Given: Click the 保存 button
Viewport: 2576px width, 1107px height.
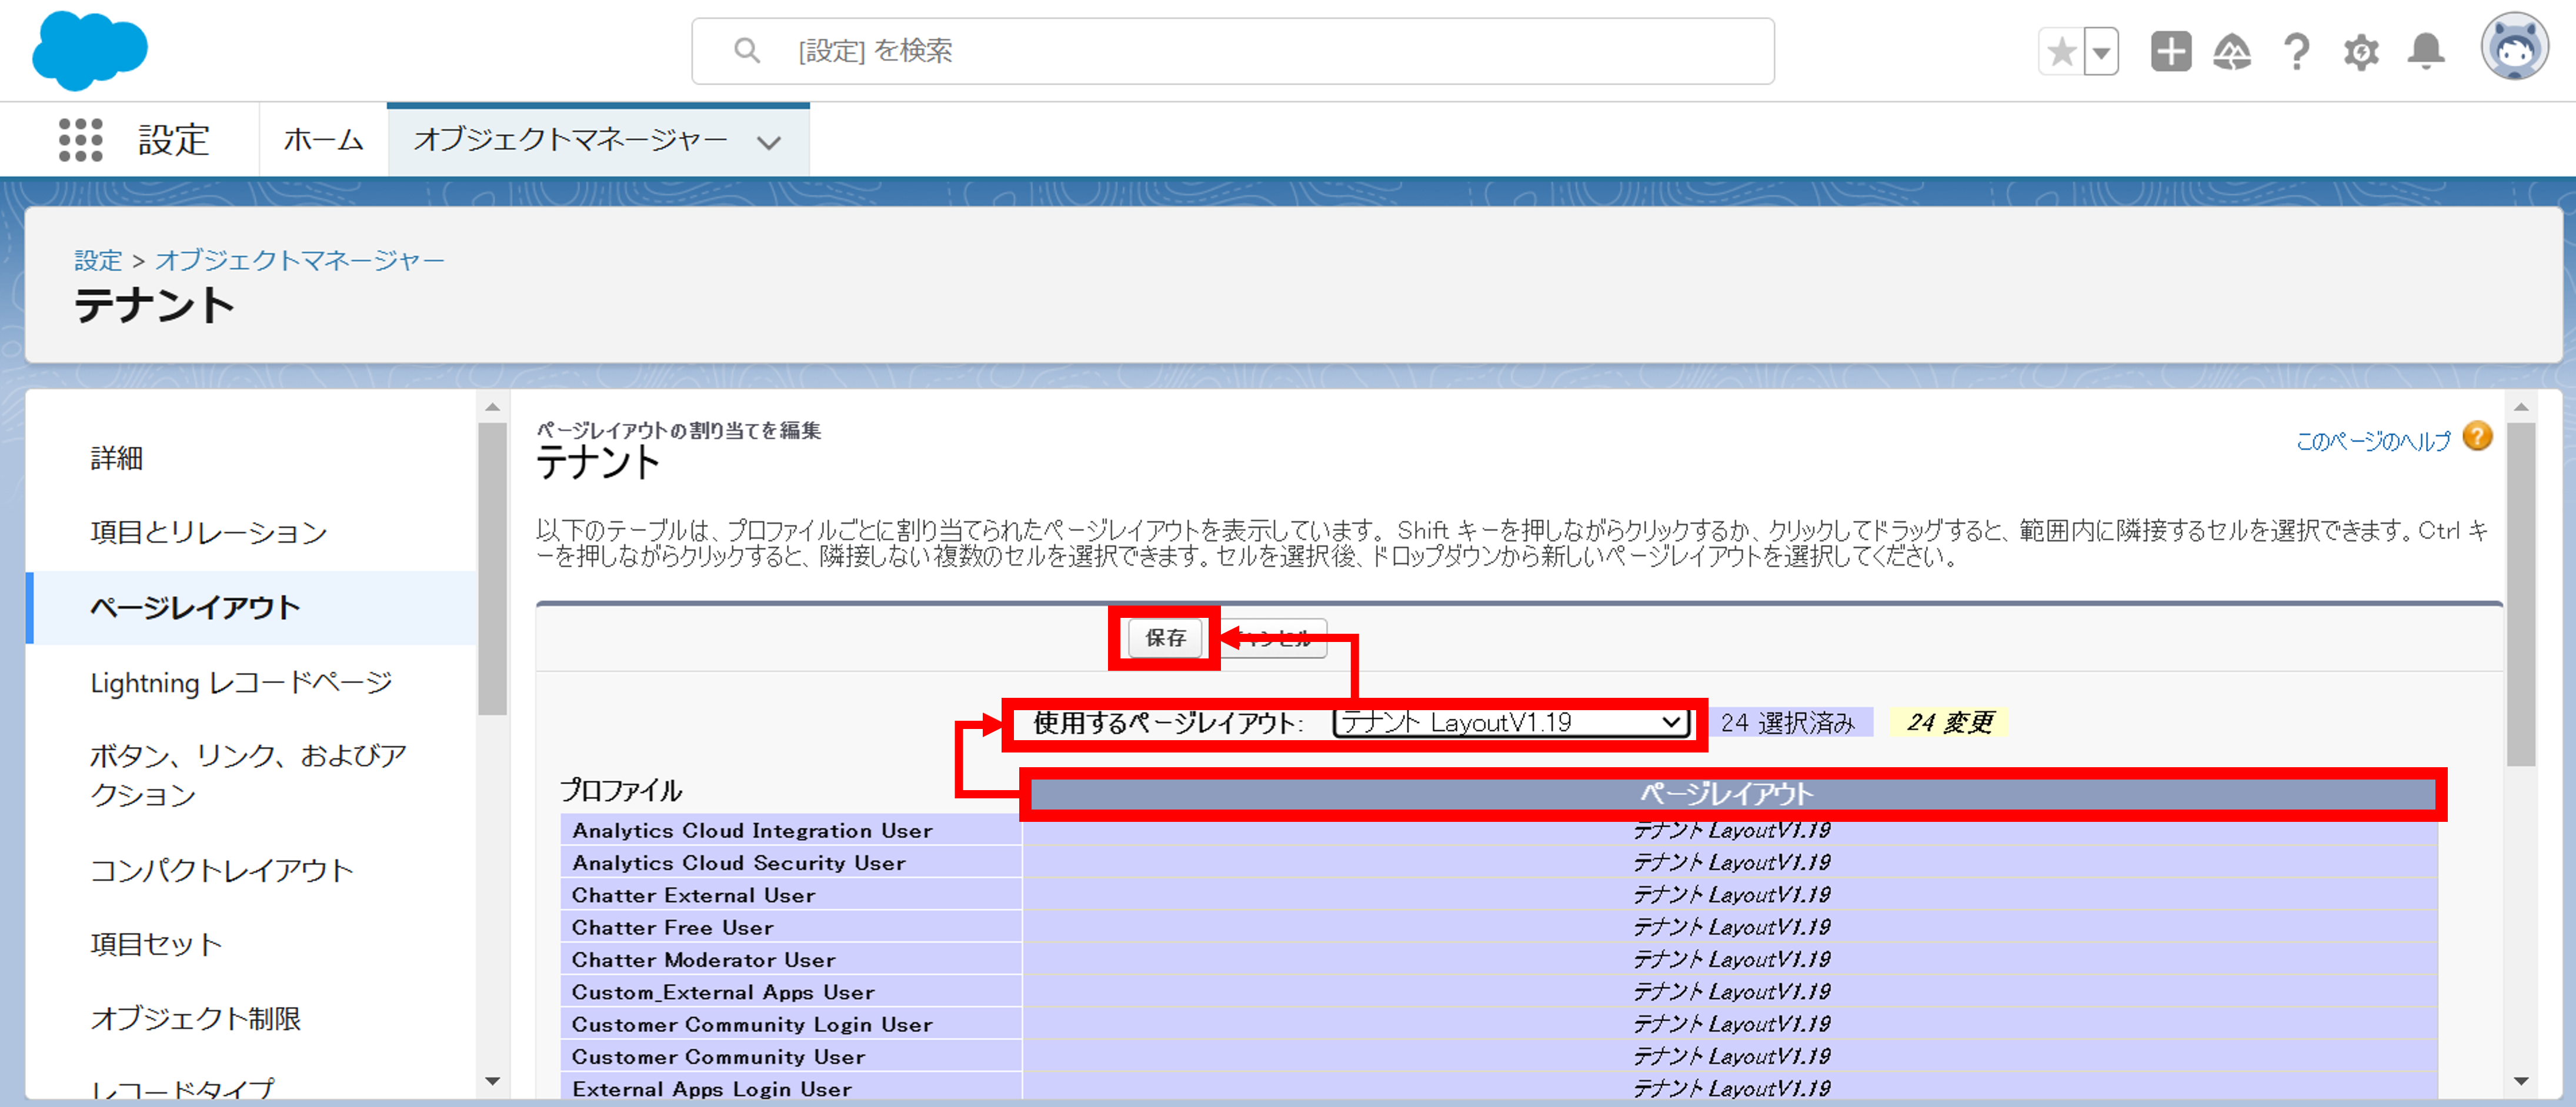Looking at the screenshot, I should [x=1165, y=638].
